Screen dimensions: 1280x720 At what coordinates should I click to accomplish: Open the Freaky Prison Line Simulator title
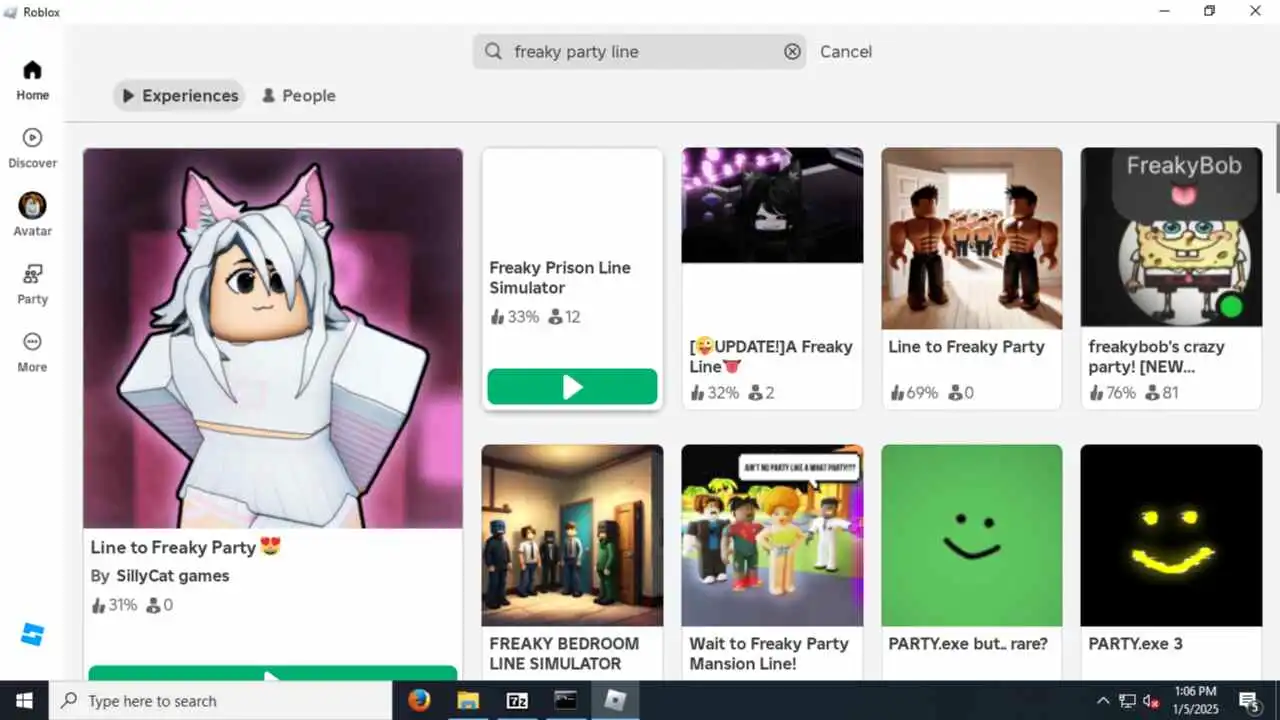[560, 278]
